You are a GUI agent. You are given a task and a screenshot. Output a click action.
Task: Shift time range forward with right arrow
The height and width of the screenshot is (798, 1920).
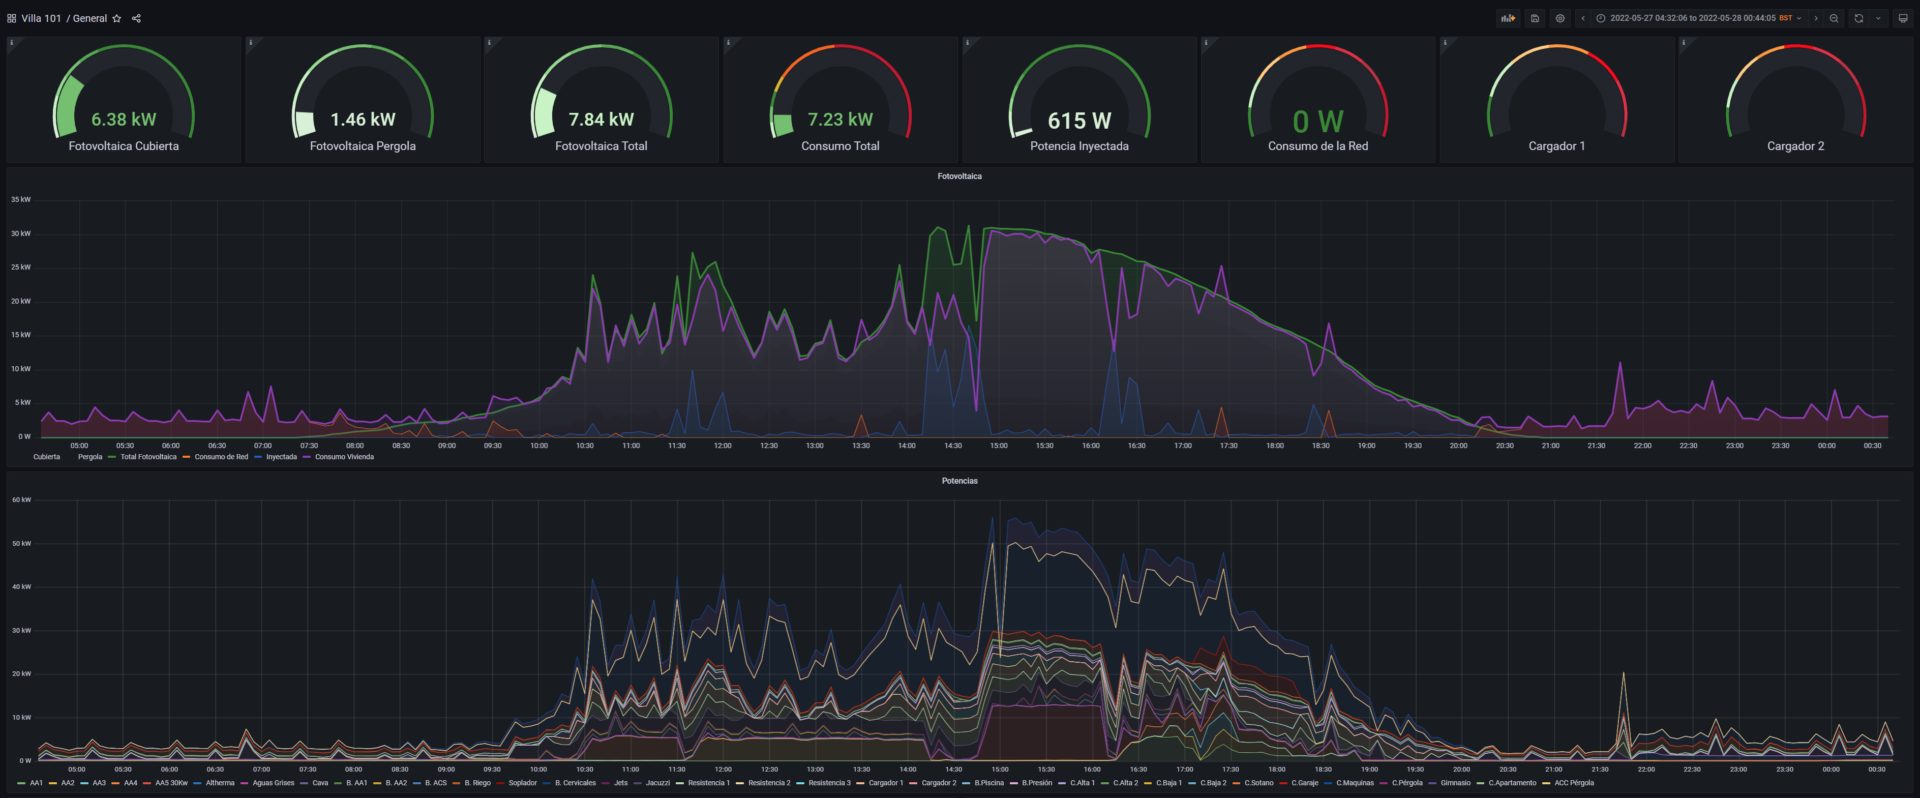(1816, 18)
